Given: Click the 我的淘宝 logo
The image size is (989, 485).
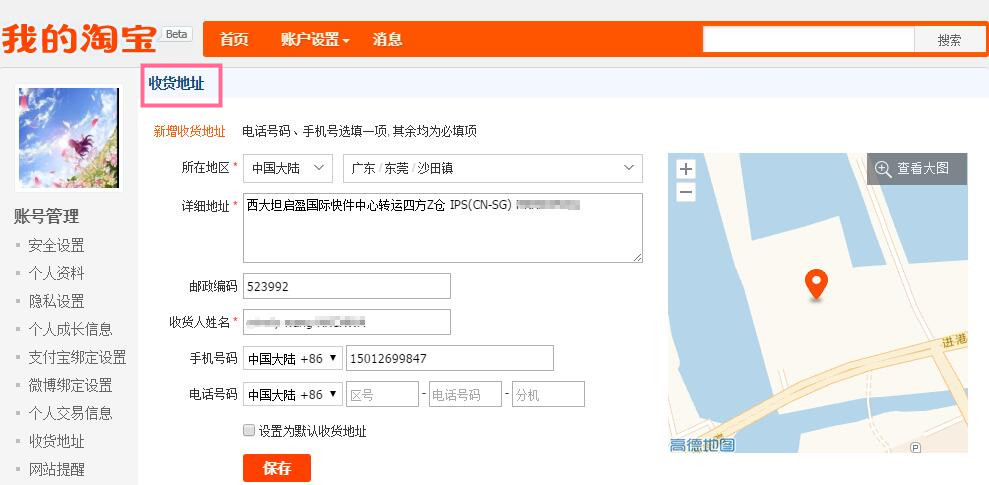Looking at the screenshot, I should (80, 39).
